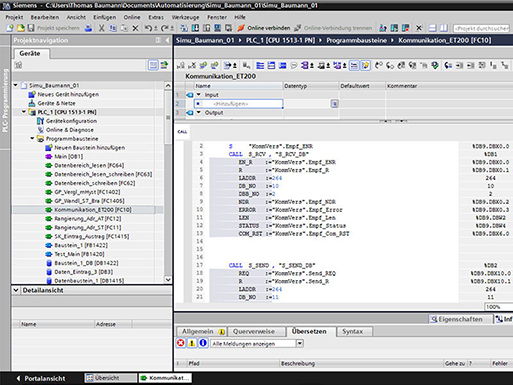Click the open all networks icon
Screen dimensions: 513x385
tap(260, 66)
